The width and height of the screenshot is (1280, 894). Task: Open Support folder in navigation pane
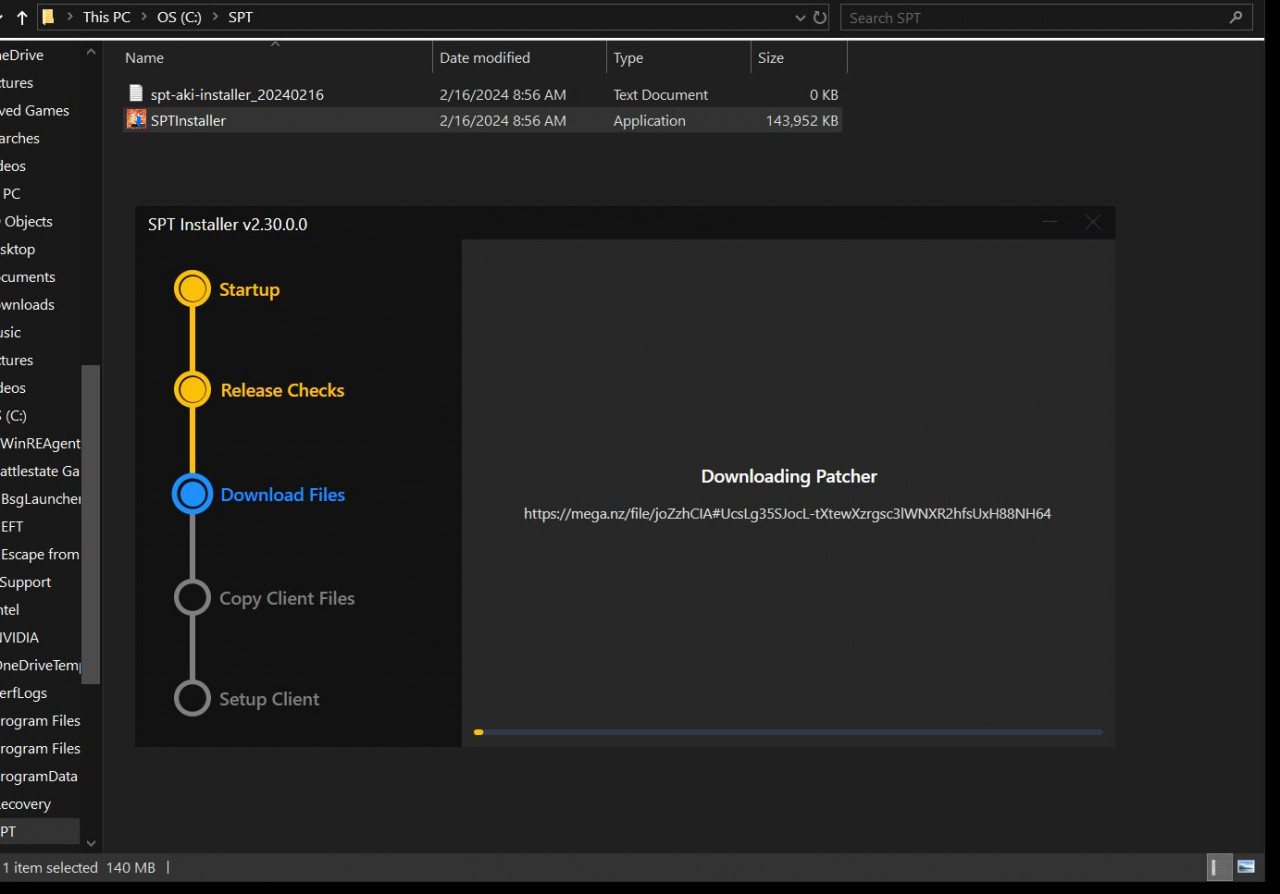pyautogui.click(x=26, y=582)
